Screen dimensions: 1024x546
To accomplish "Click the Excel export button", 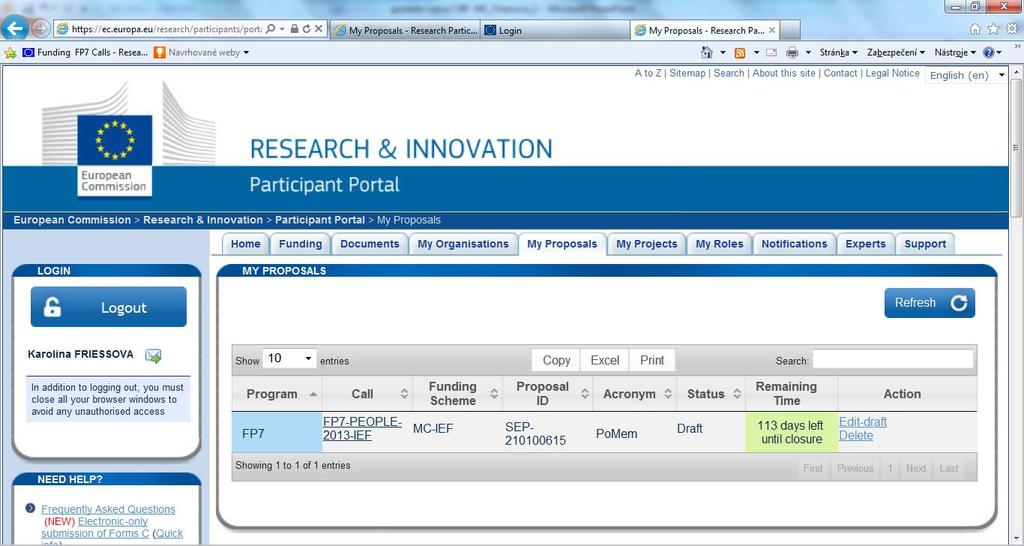I will [x=605, y=360].
